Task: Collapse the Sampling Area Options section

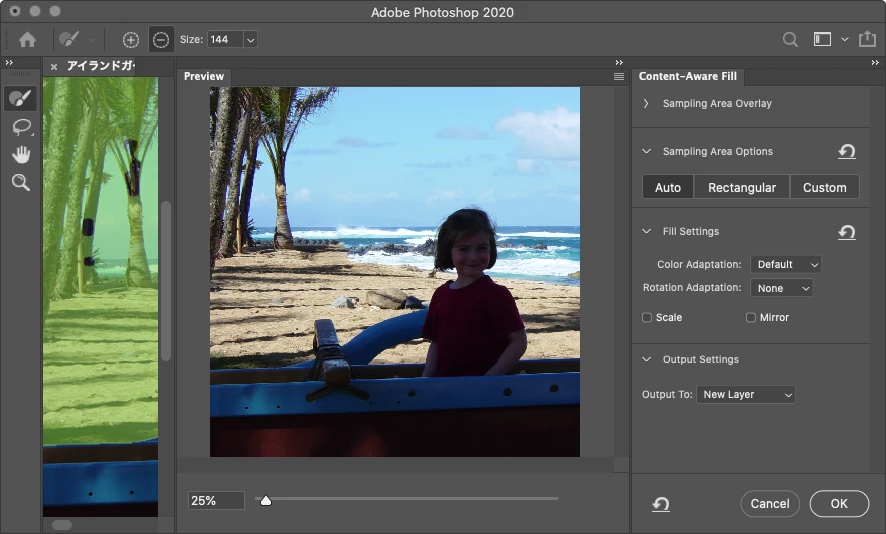Action: [646, 151]
